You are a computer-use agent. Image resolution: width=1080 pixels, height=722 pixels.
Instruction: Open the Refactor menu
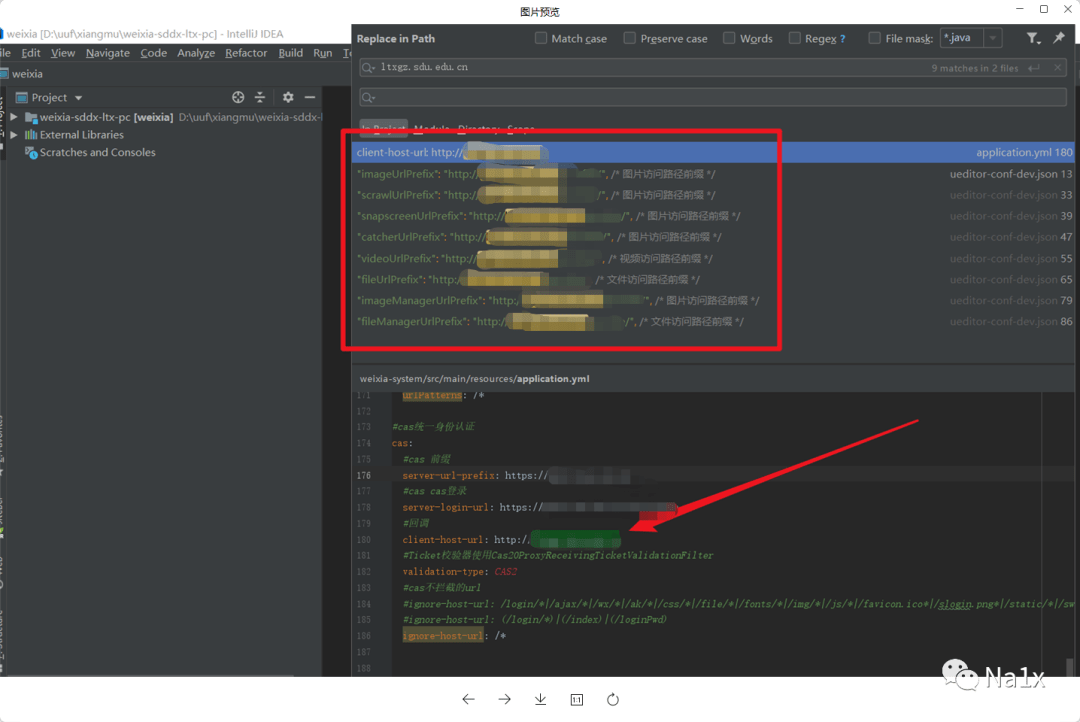(x=246, y=53)
